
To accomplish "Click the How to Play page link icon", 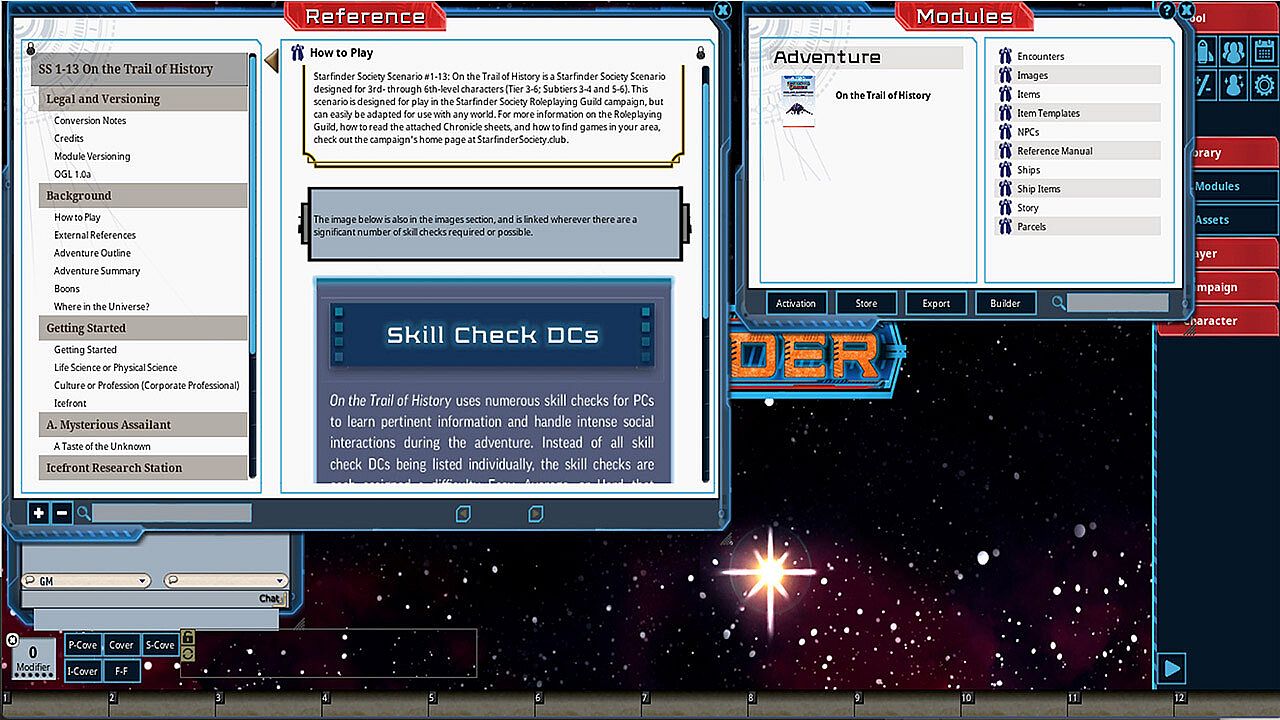I will pyautogui.click(x=297, y=53).
